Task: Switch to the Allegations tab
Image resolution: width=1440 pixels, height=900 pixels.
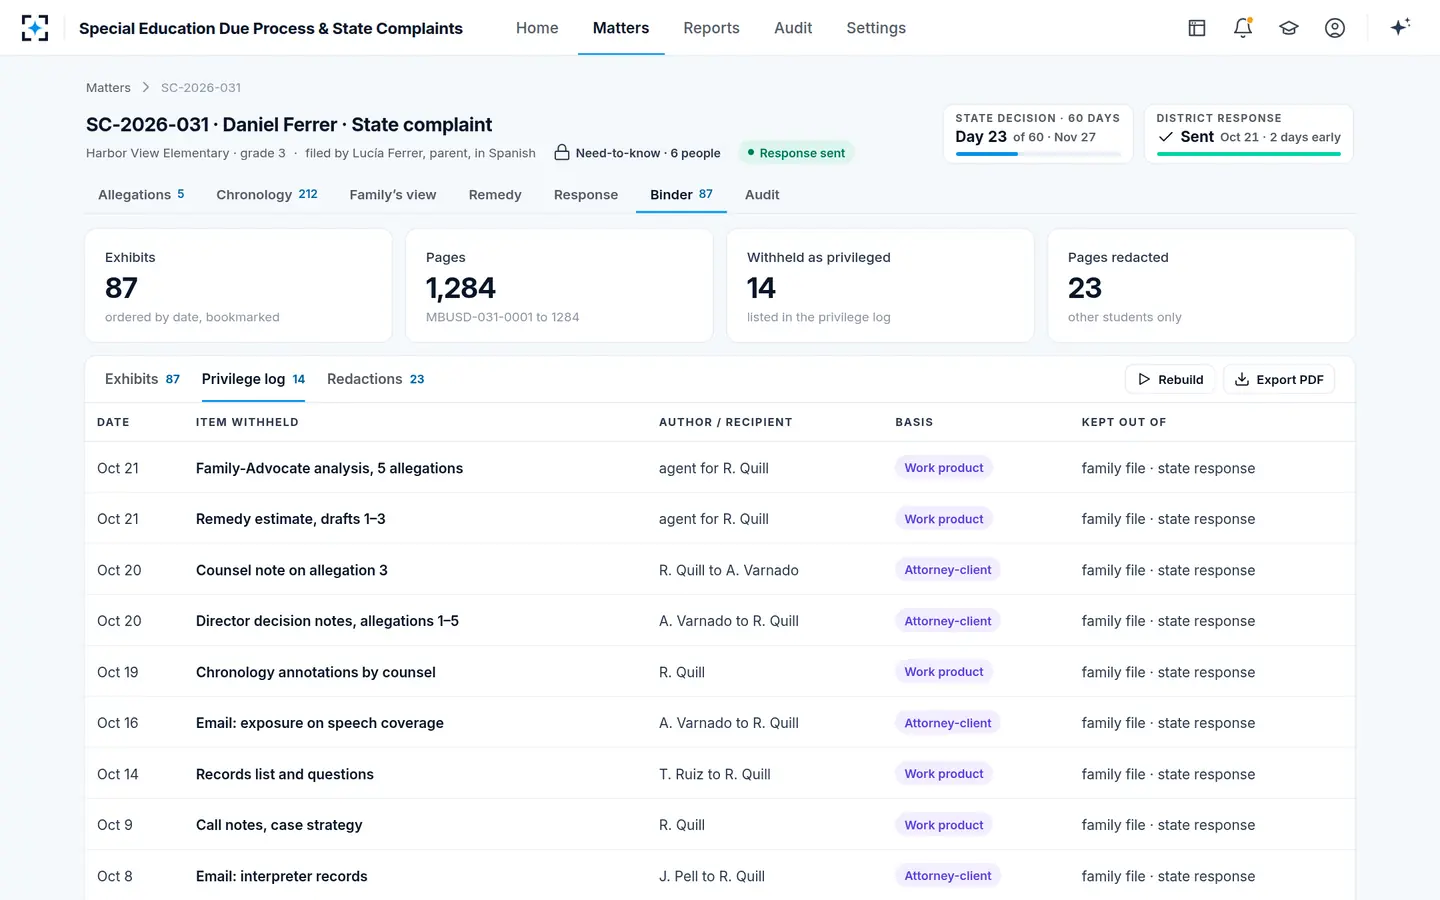Action: point(141,194)
